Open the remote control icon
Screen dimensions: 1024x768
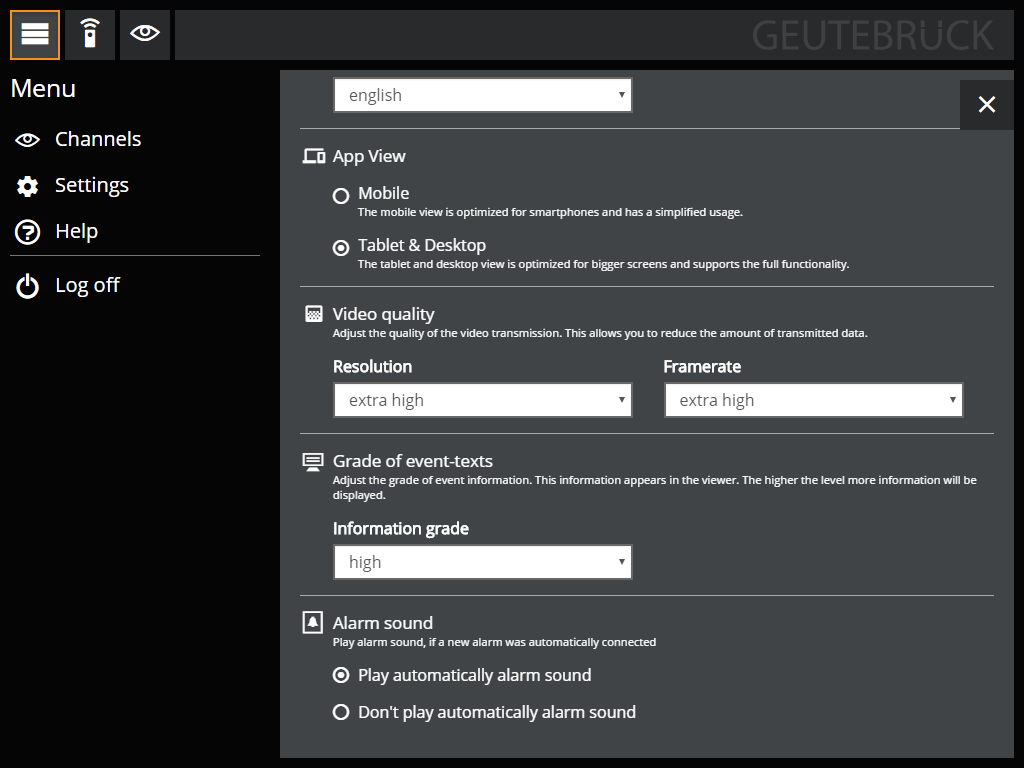tap(90, 35)
